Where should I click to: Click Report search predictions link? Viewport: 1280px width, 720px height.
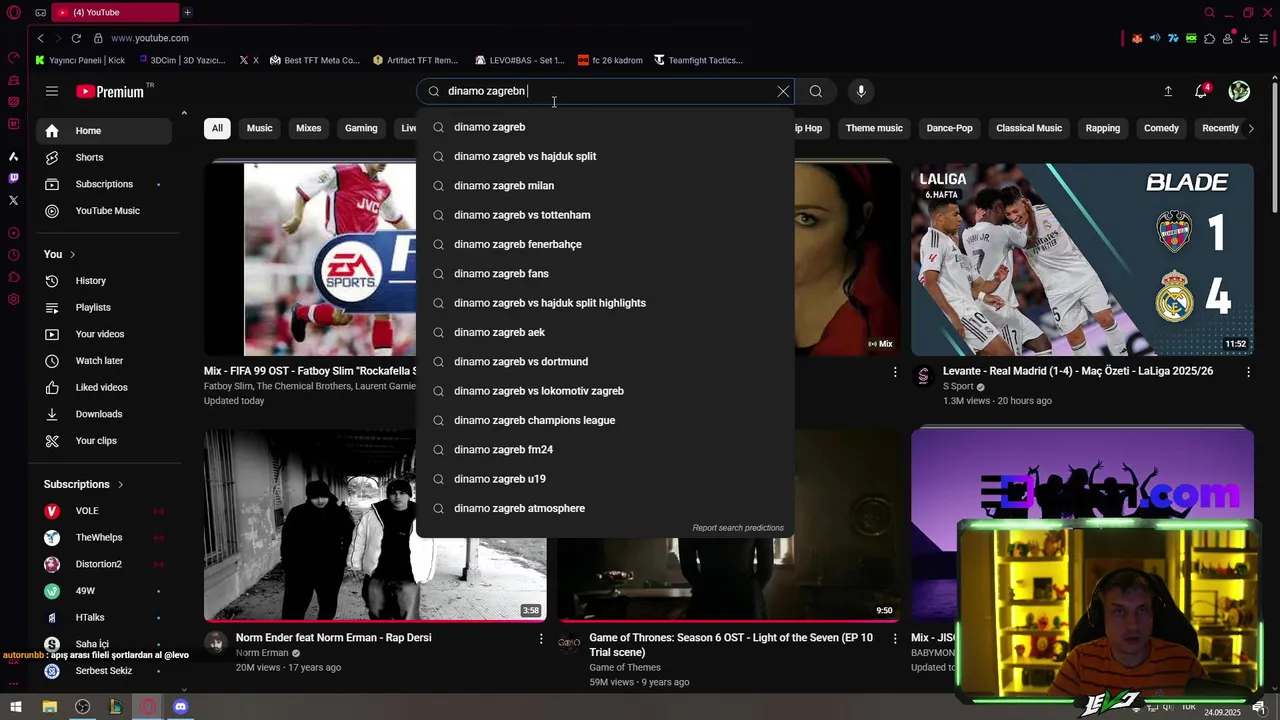click(738, 528)
